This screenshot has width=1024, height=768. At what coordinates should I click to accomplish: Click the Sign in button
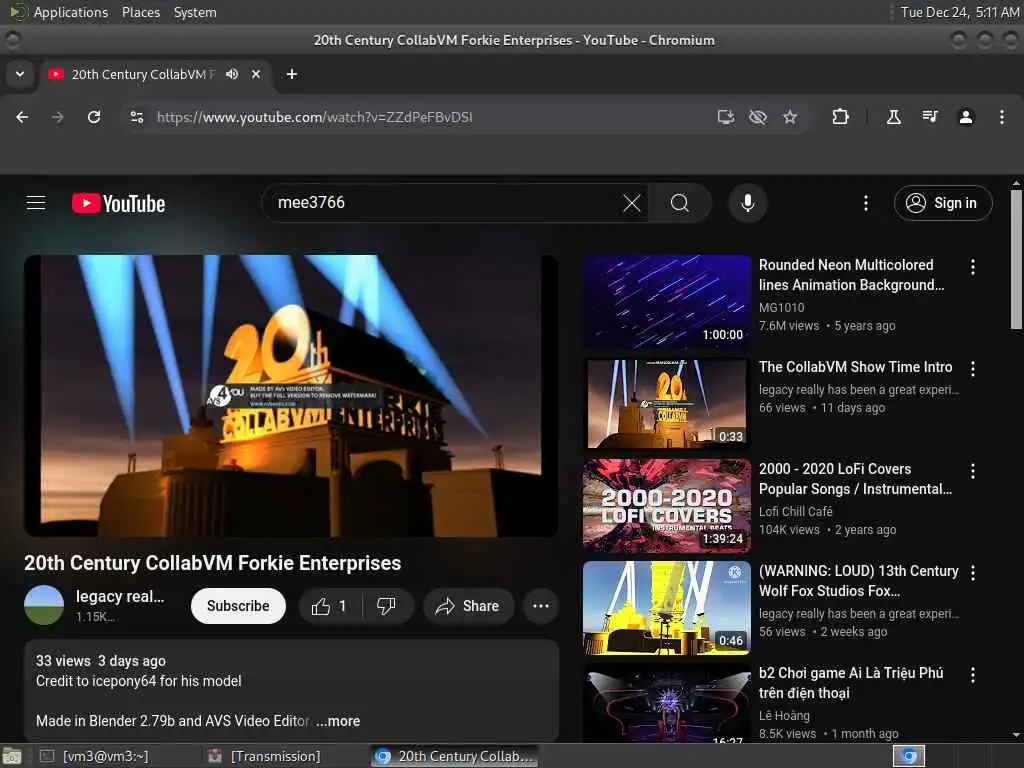click(x=943, y=203)
